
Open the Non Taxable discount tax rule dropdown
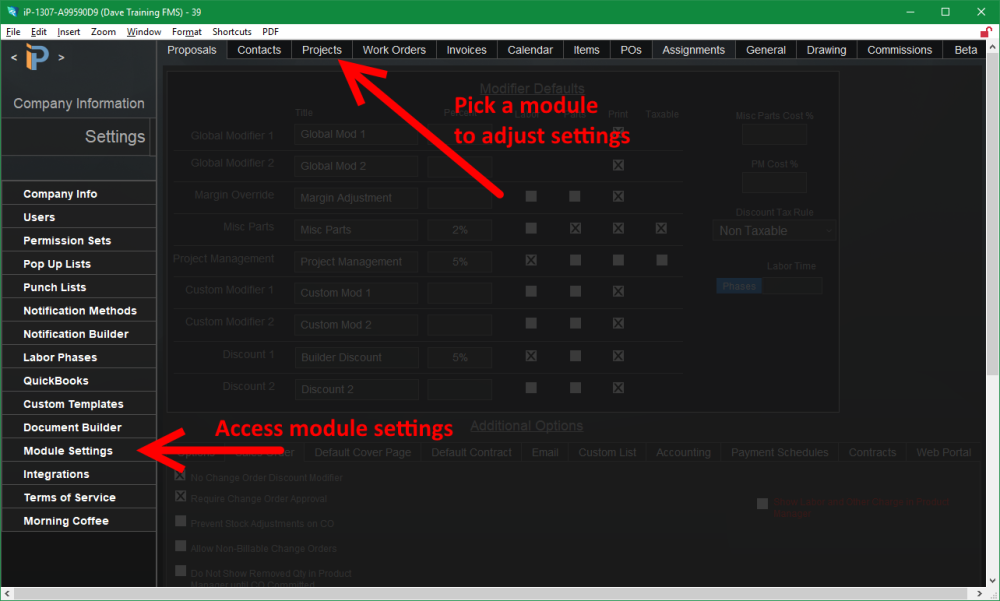pyautogui.click(x=774, y=230)
